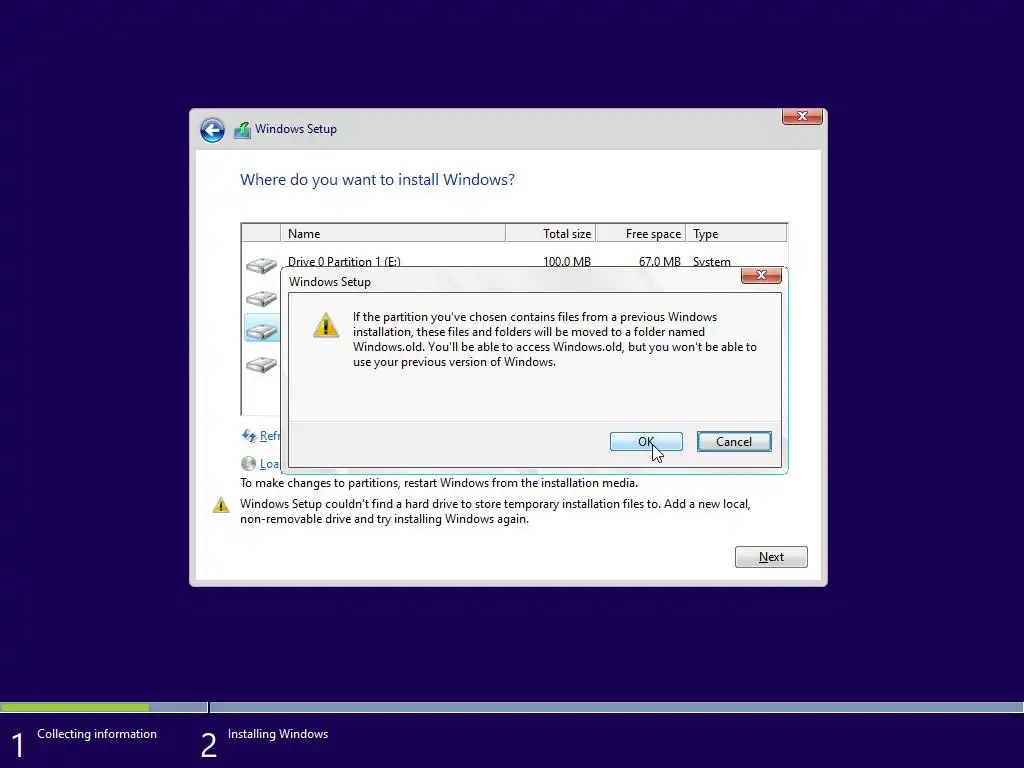Sort partitions by Name column header
Image resolution: width=1024 pixels, height=768 pixels.
coord(392,233)
